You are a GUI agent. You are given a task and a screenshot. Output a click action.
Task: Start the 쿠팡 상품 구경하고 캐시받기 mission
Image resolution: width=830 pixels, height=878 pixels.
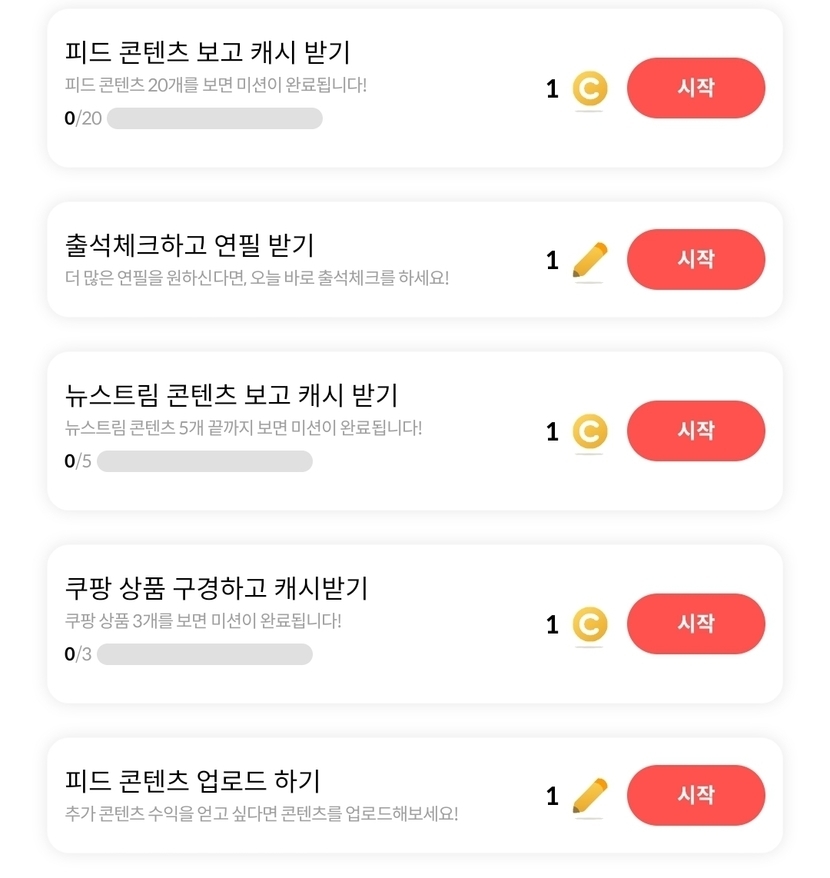pyautogui.click(x=695, y=624)
